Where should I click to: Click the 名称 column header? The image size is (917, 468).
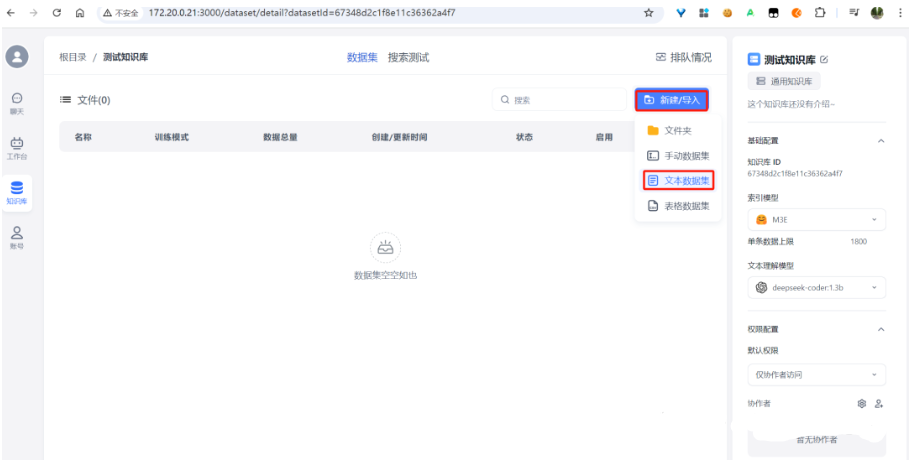tap(83, 137)
